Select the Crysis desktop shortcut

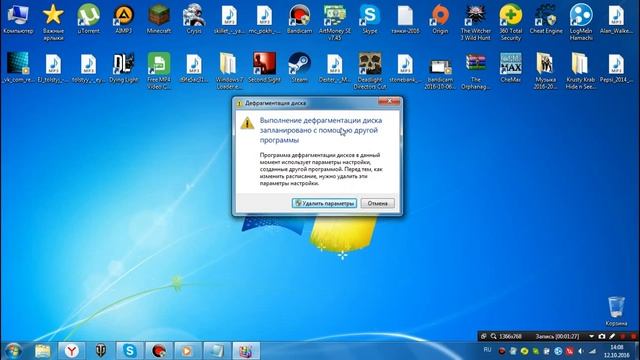point(194,19)
